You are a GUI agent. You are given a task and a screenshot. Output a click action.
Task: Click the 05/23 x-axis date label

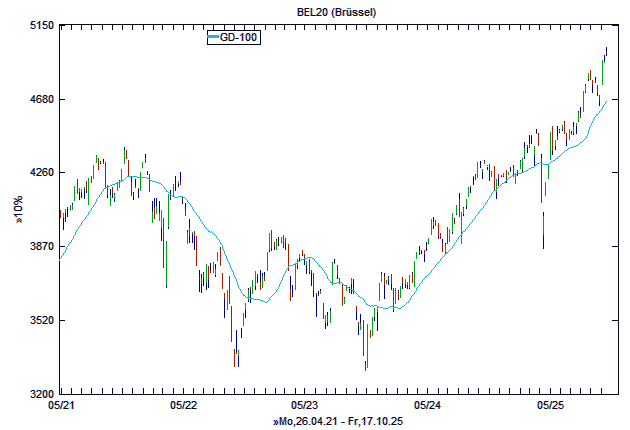305,406
